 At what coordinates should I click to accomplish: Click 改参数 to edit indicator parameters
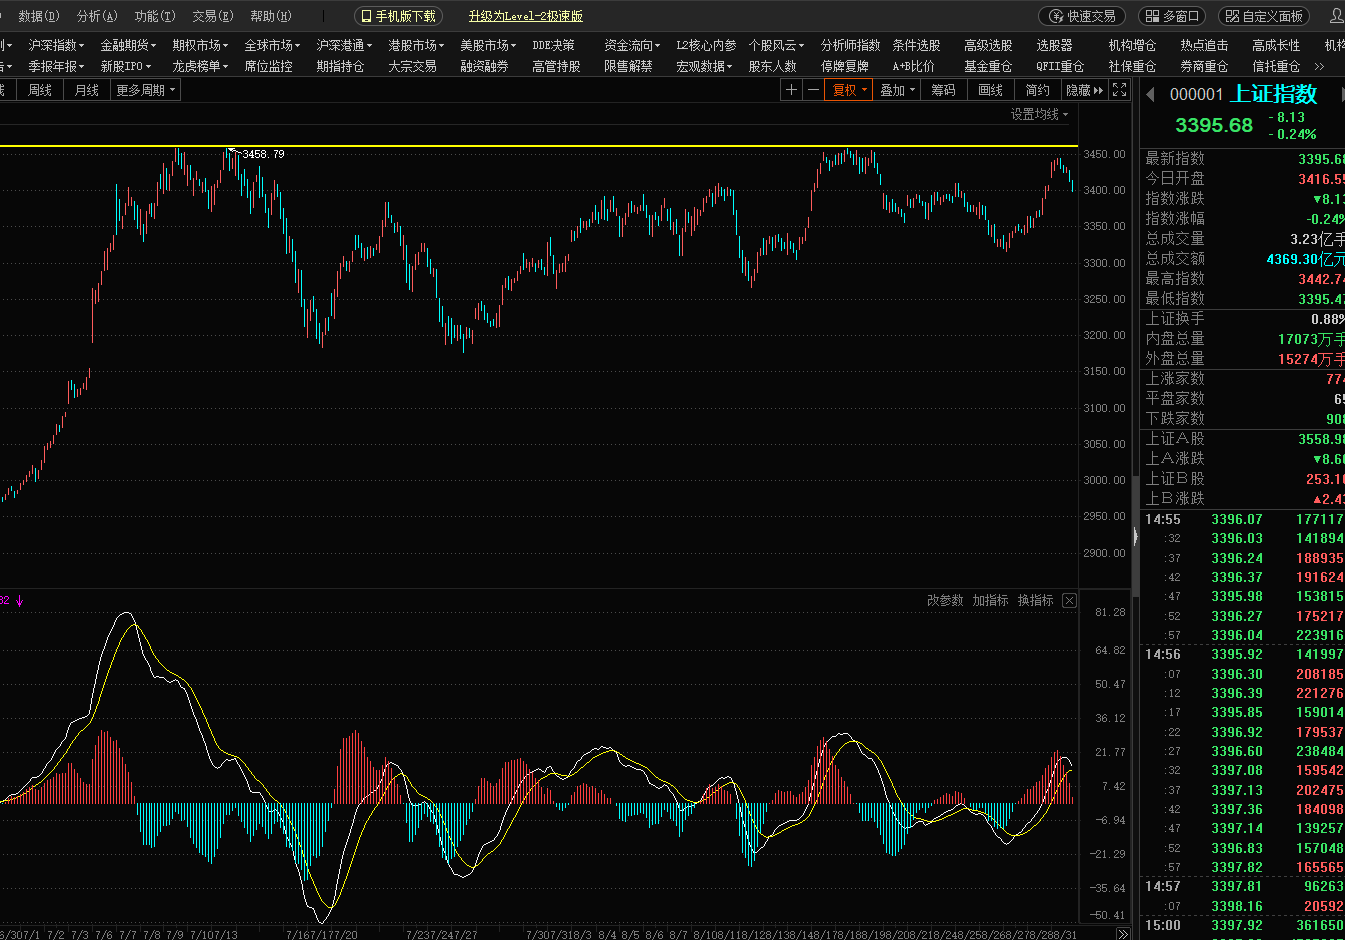point(945,600)
